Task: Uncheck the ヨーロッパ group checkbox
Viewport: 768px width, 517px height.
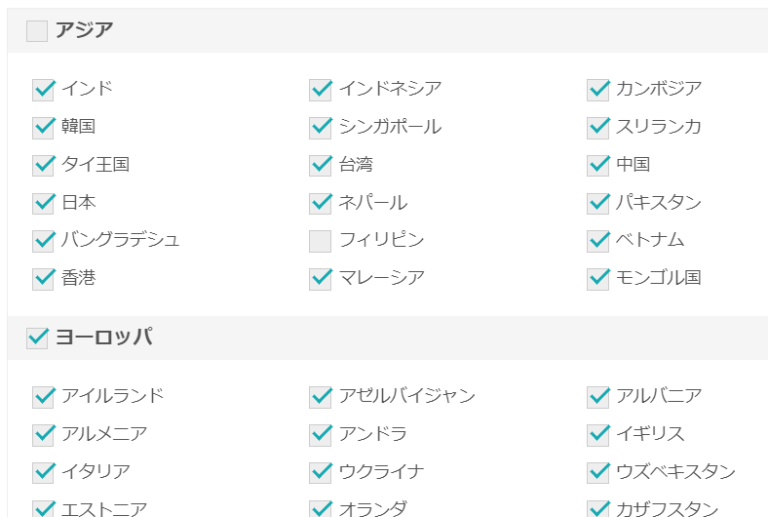Action: pyautogui.click(x=37, y=338)
